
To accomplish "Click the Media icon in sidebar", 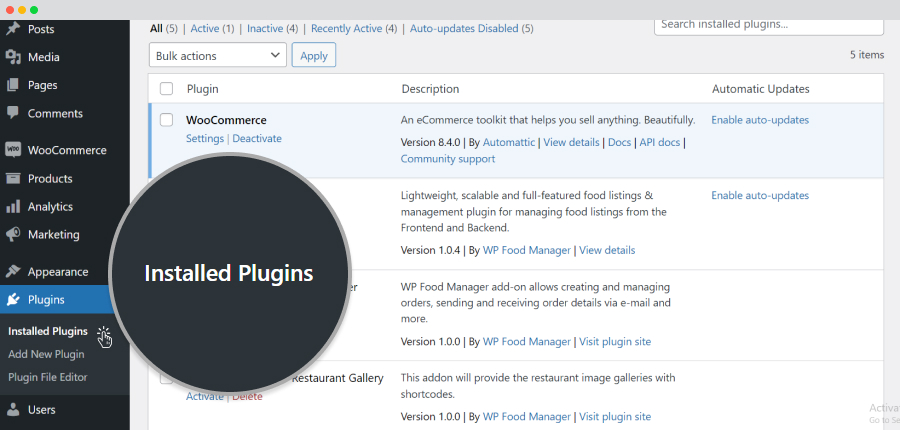I will (x=13, y=57).
